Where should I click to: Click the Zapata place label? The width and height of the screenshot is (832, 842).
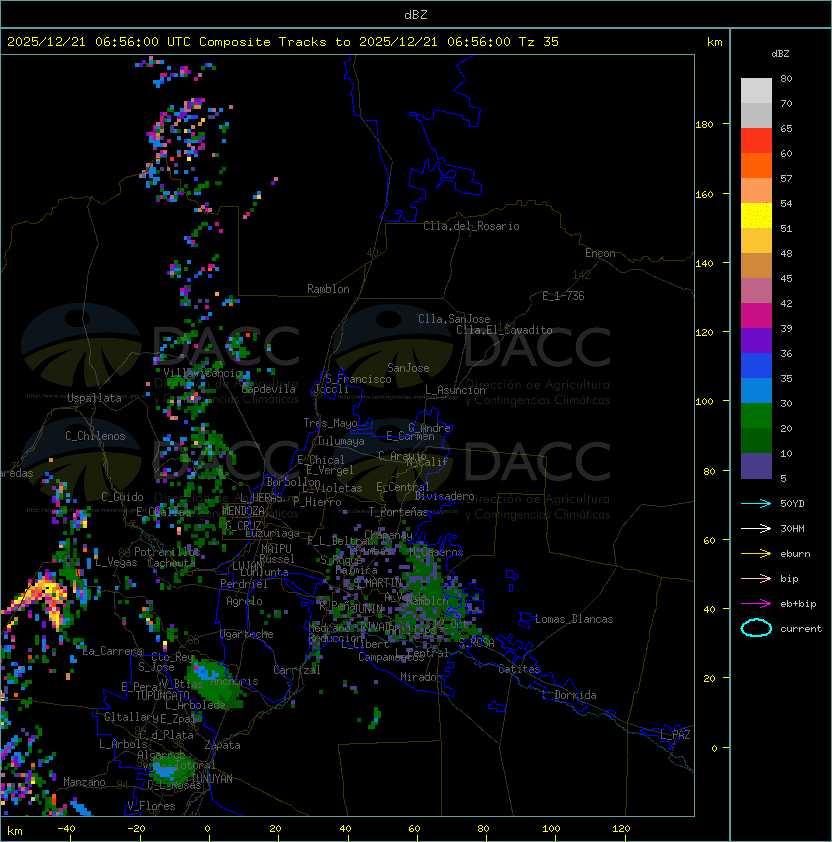222,745
